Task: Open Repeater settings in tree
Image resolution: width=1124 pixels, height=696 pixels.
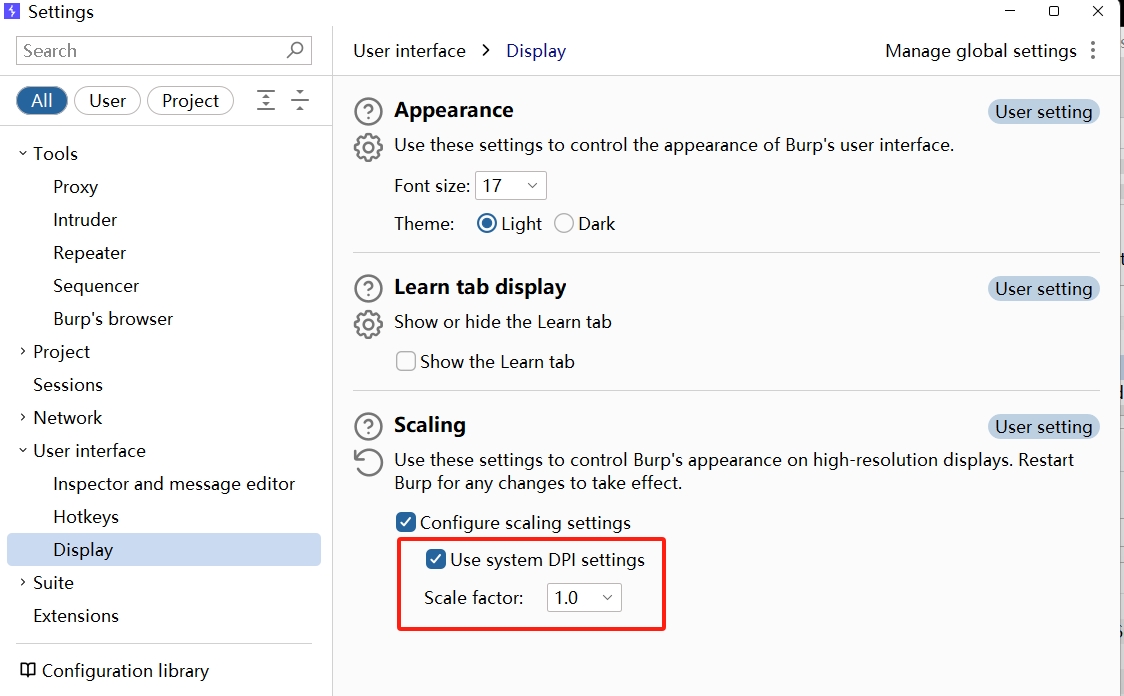Action: pos(90,253)
